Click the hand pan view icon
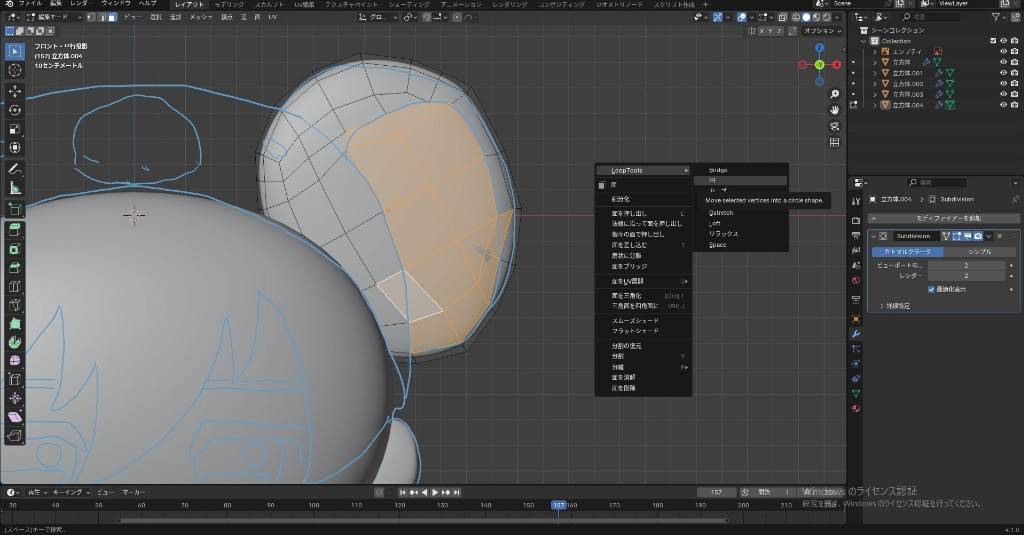The width and height of the screenshot is (1024, 535). 835,108
